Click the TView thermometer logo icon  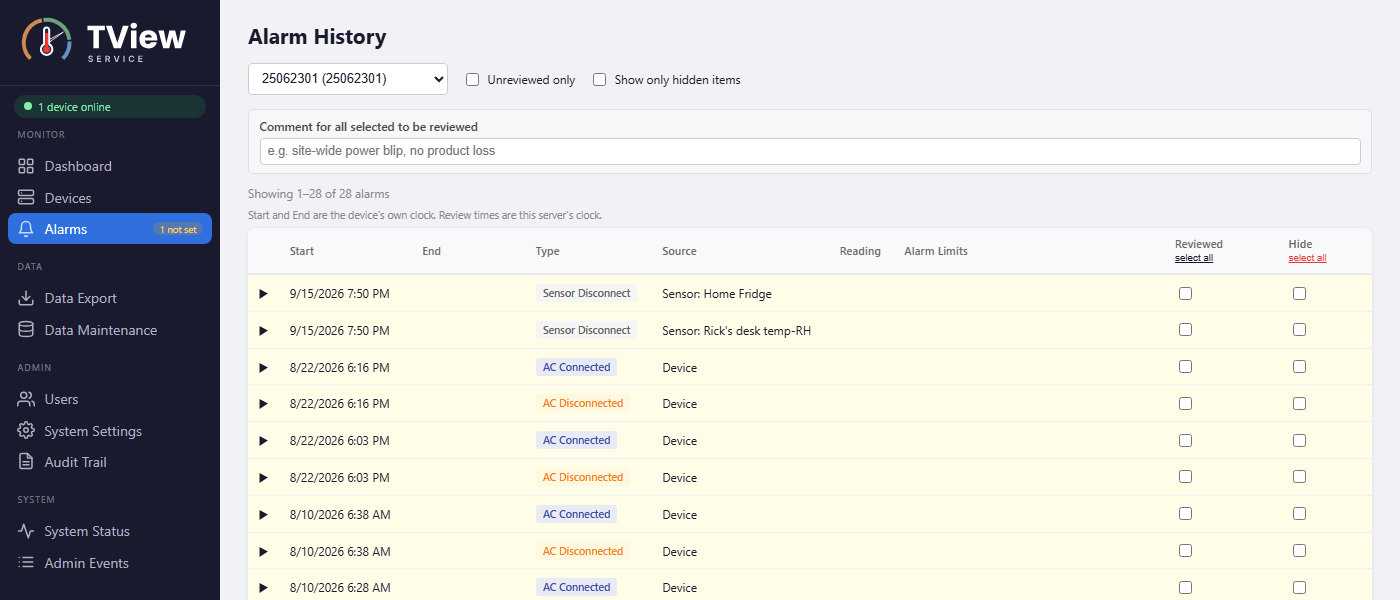click(x=47, y=41)
